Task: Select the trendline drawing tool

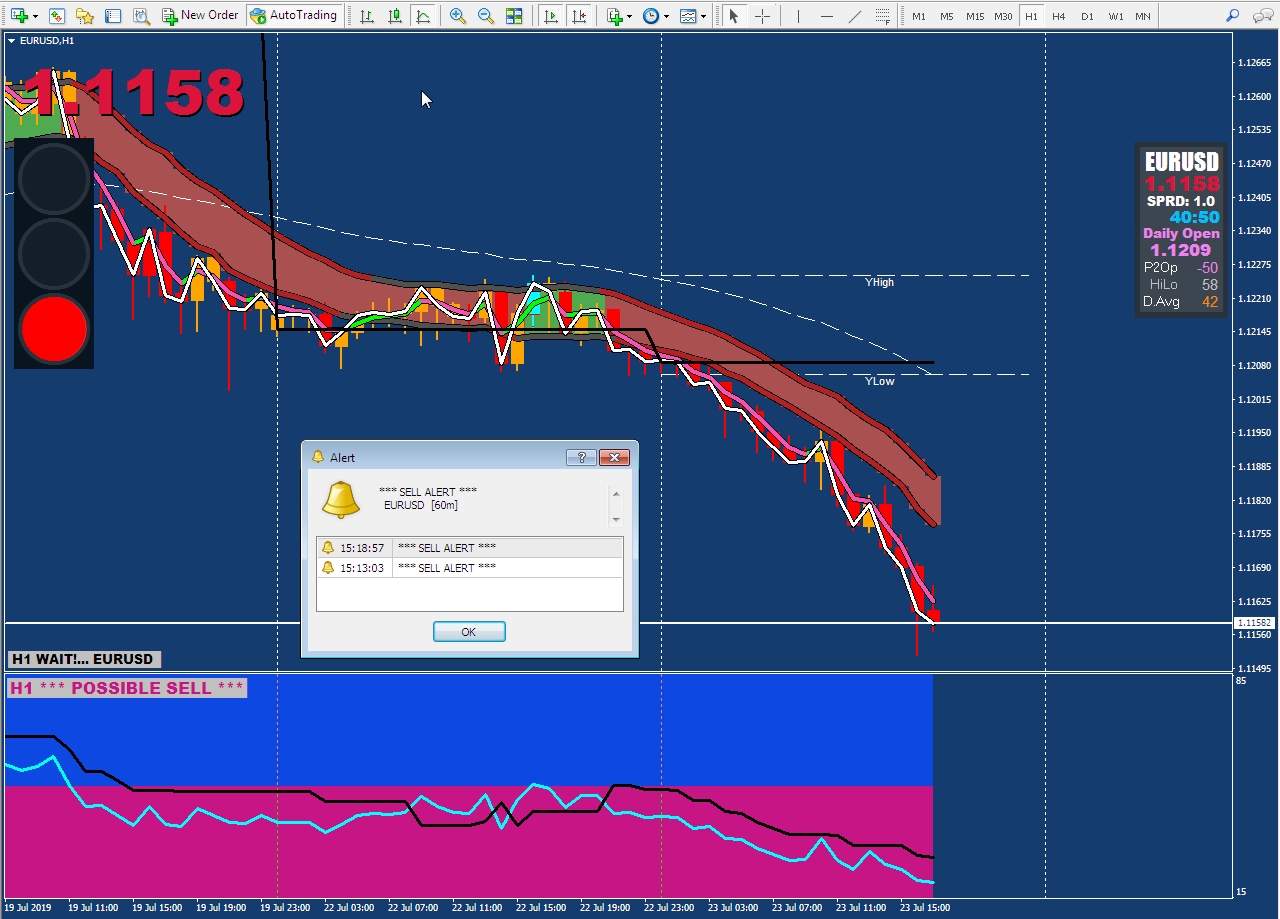Action: point(854,16)
